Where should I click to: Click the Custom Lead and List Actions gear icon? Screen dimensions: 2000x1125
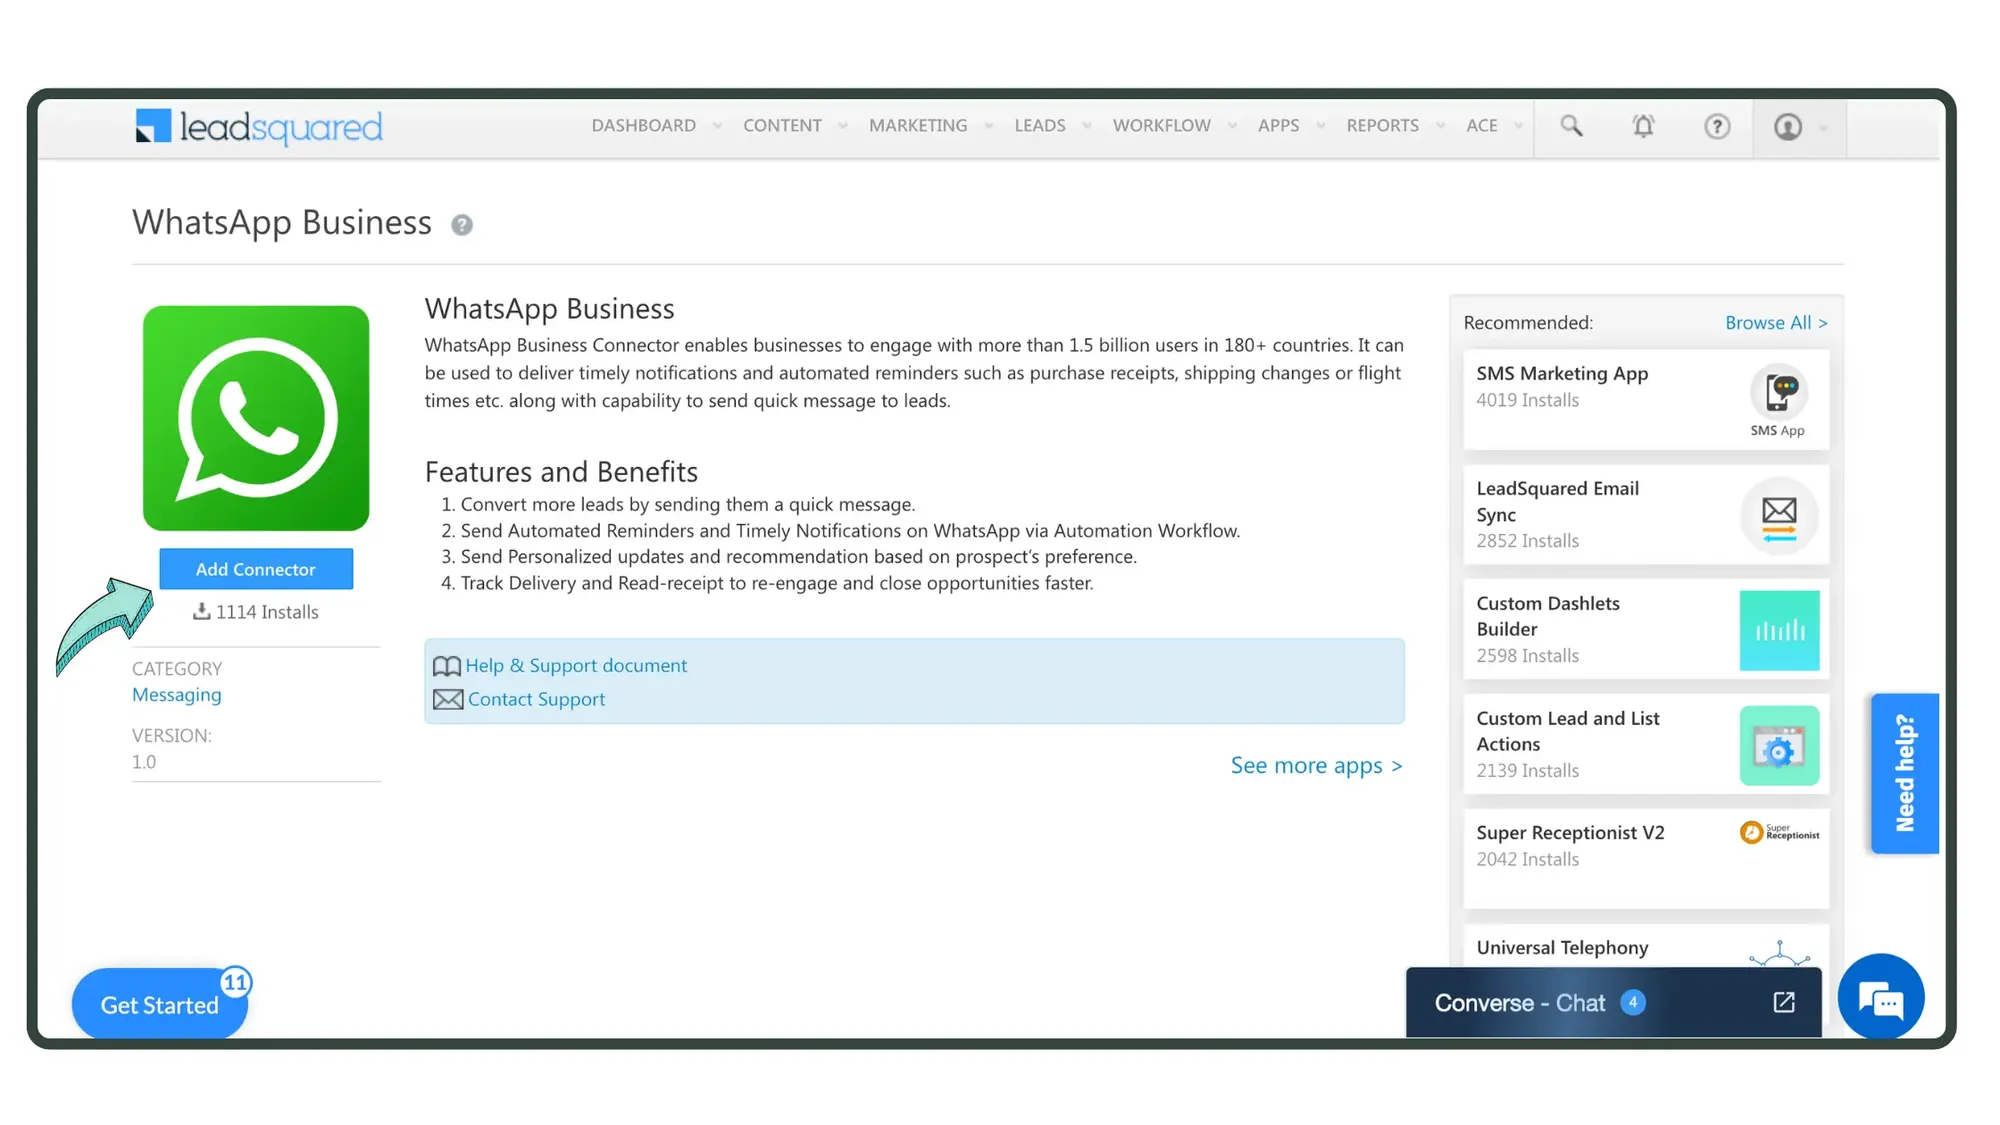coord(1779,746)
